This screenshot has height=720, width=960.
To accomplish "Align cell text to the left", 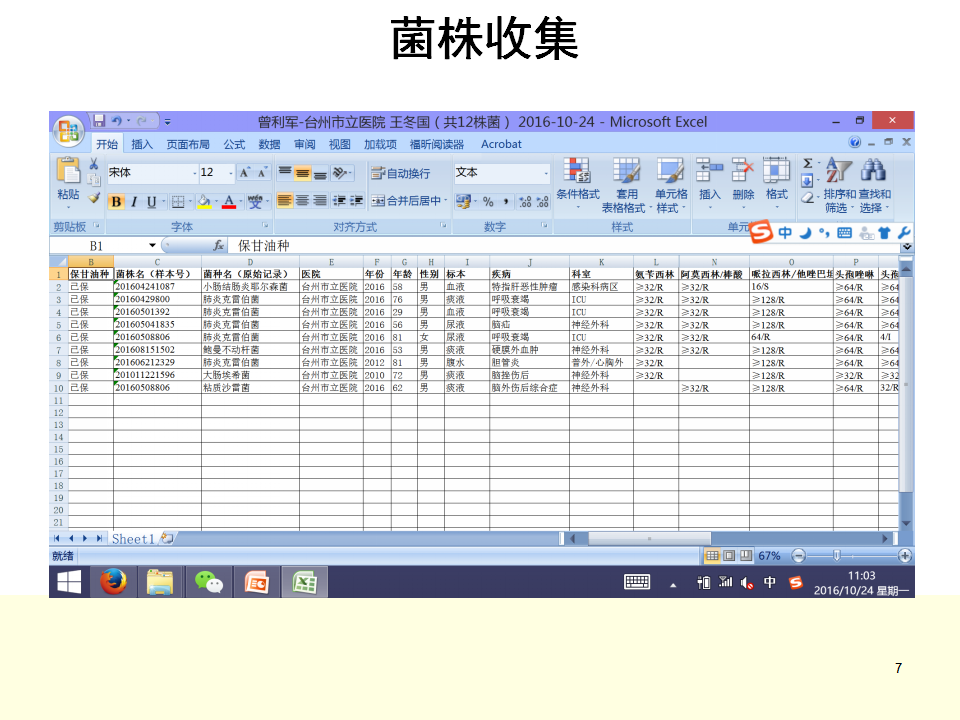I will point(285,201).
